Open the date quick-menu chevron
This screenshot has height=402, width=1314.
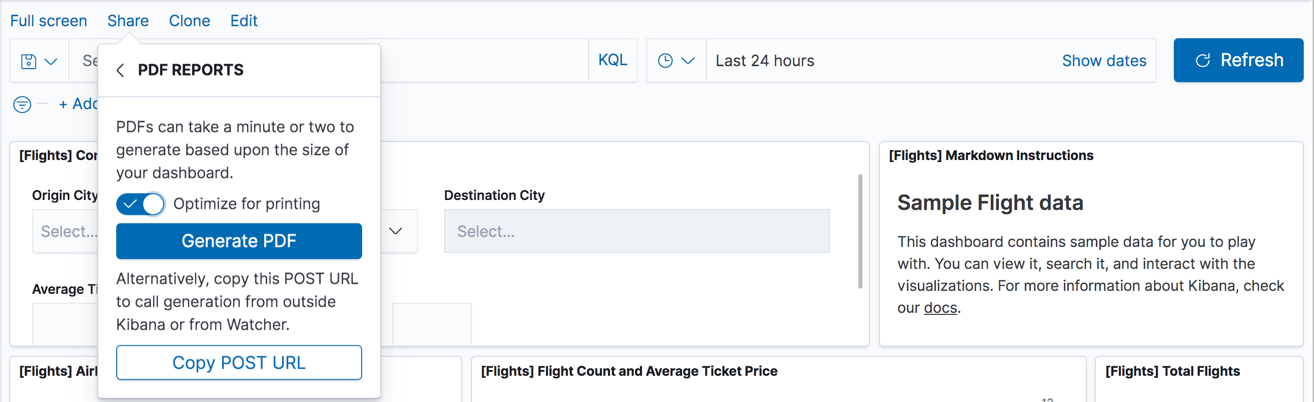click(688, 61)
